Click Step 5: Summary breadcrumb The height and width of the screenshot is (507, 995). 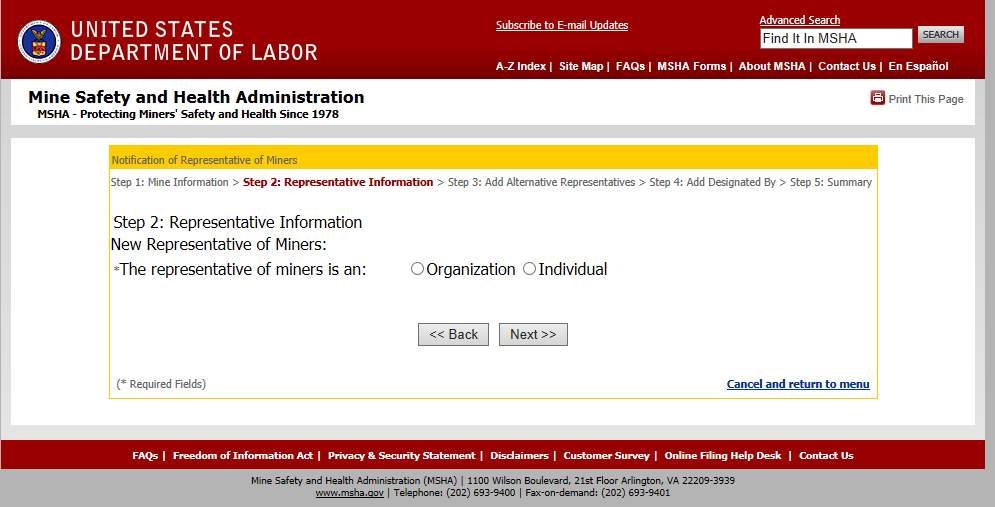[831, 182]
